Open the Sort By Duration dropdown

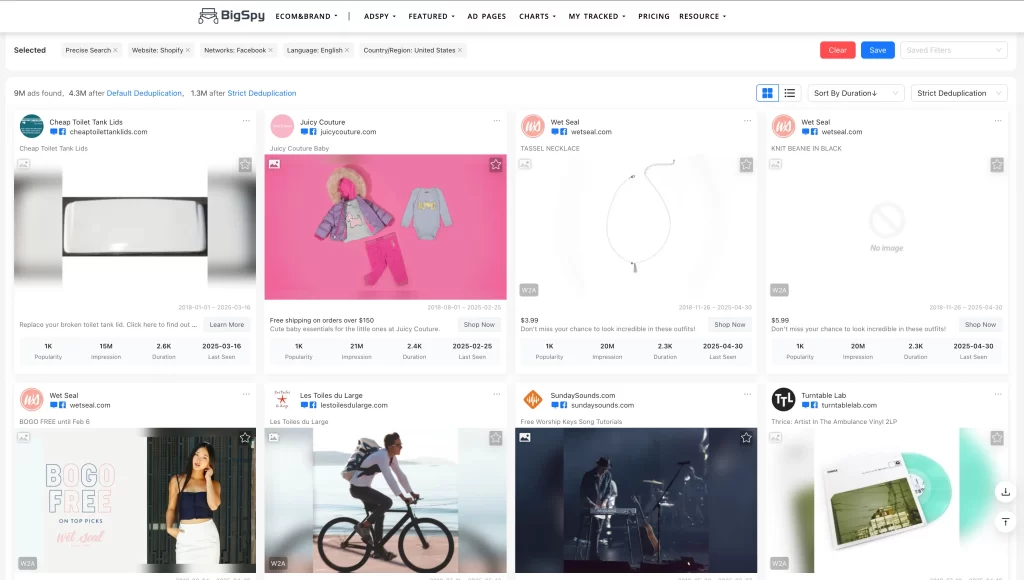tap(856, 93)
